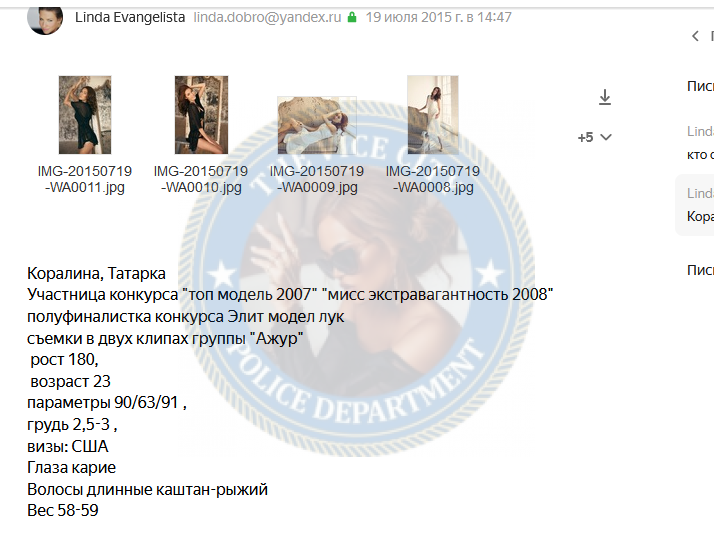Expand the +5 more attachments chevron
Image resolution: width=714 pixels, height=557 pixels.
pyautogui.click(x=606, y=137)
